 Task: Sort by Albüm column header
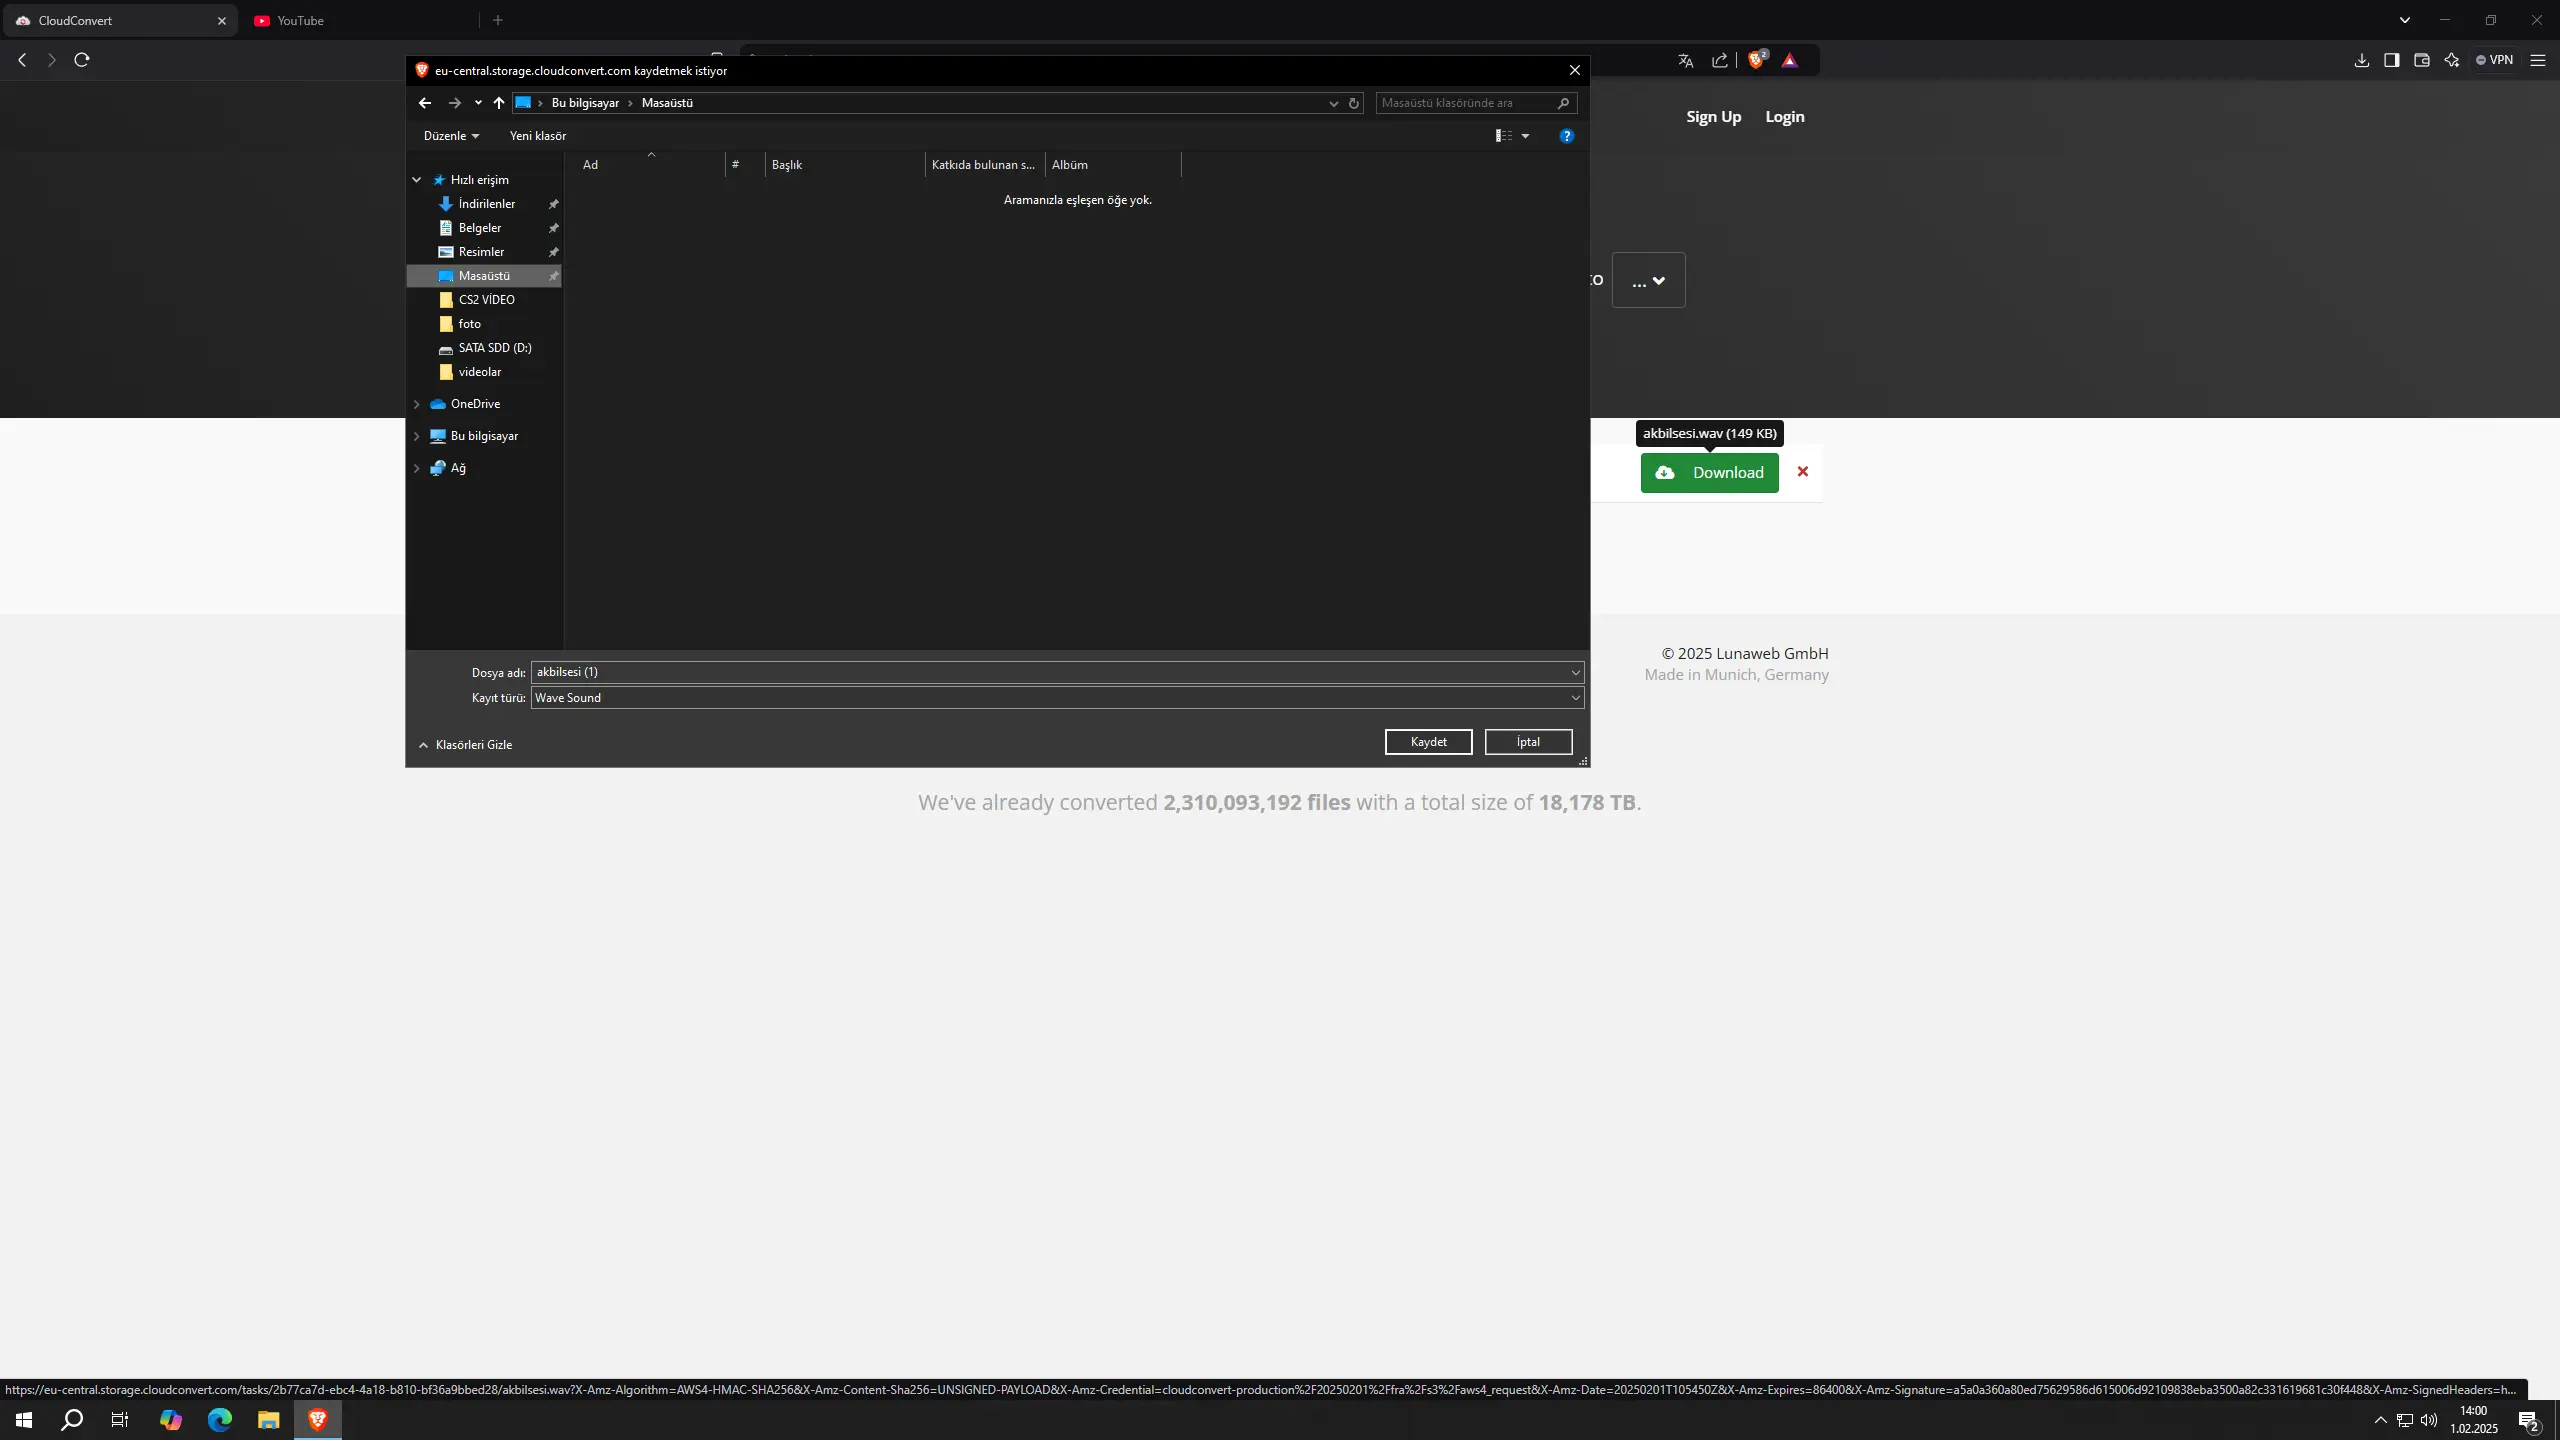1113,165
